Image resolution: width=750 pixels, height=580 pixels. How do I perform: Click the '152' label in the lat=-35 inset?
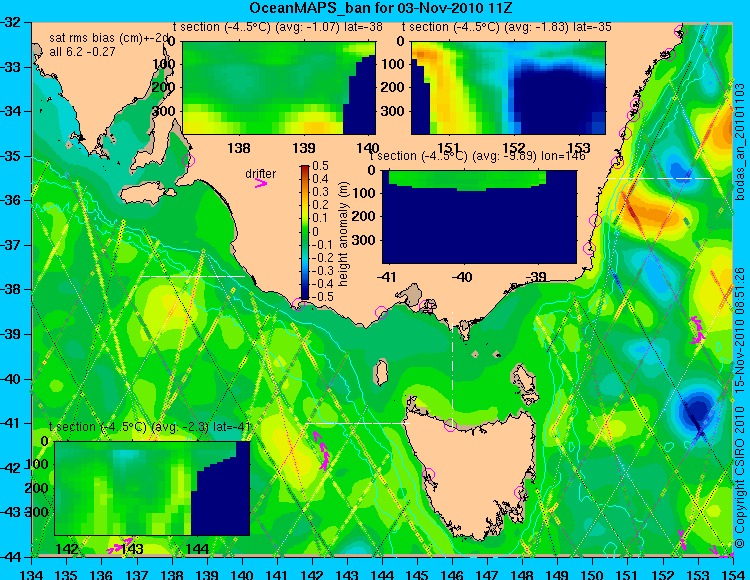click(x=514, y=148)
